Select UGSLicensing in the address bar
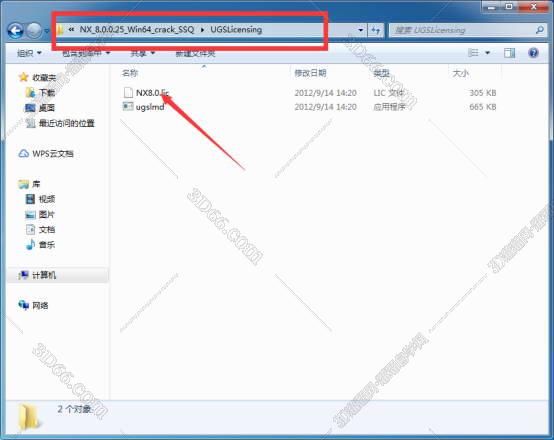 (236, 30)
